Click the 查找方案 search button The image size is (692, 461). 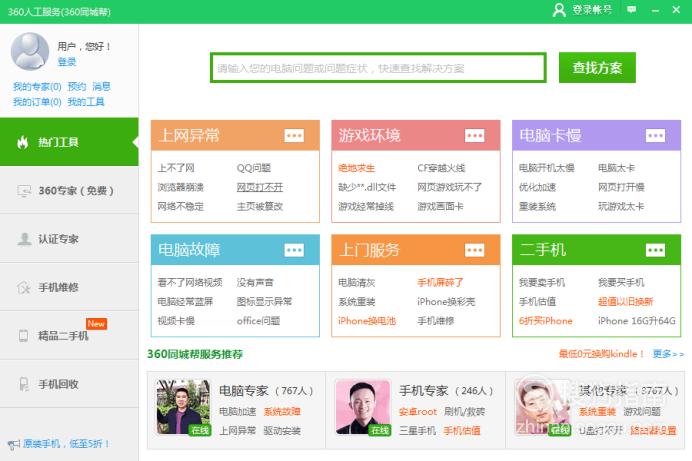[597, 67]
